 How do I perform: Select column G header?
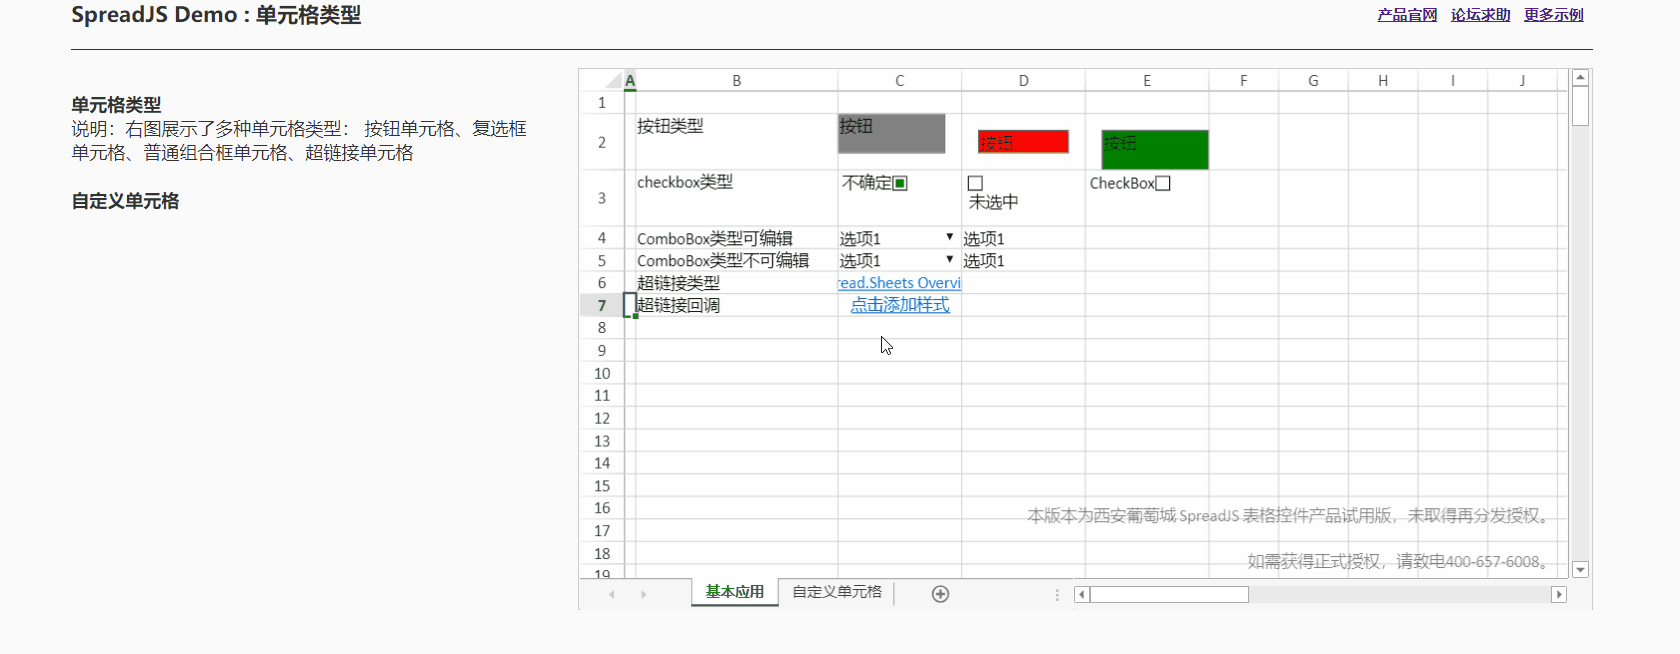[1313, 81]
